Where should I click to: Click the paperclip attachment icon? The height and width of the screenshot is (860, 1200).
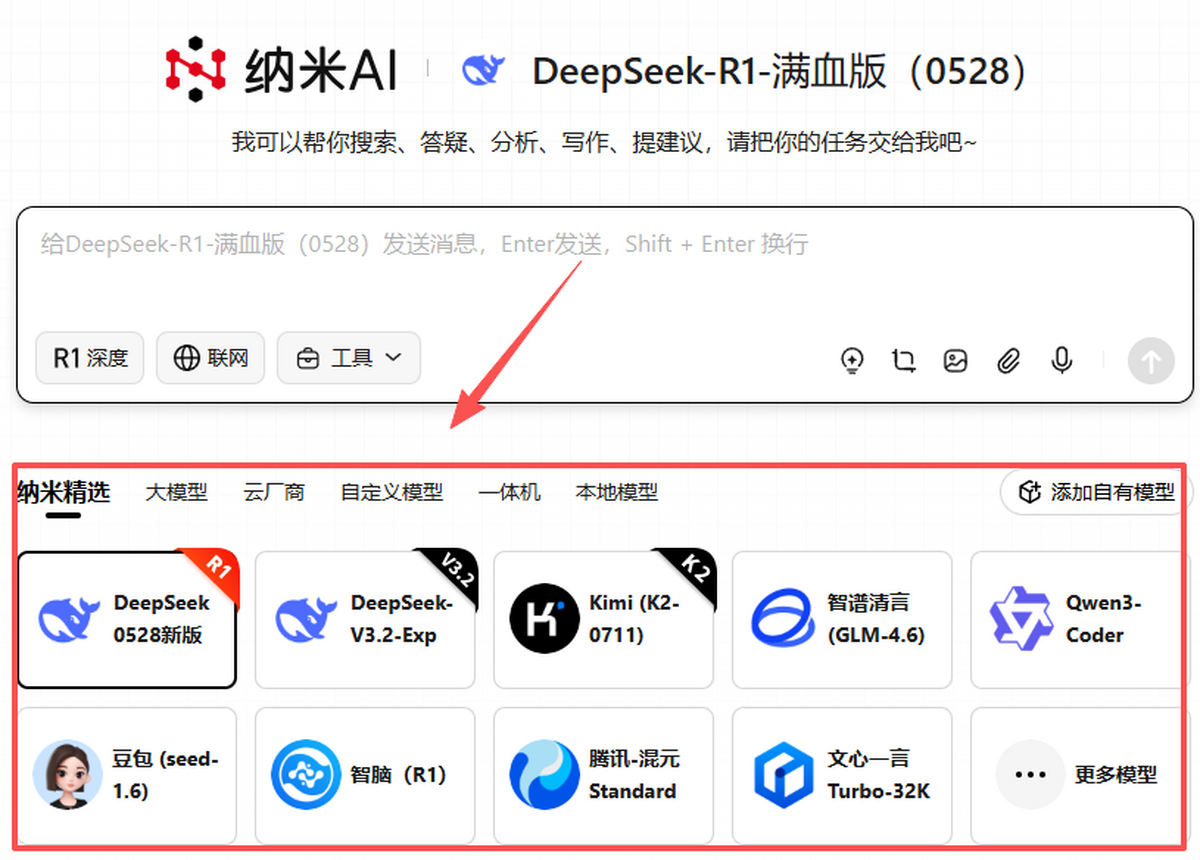click(1008, 360)
